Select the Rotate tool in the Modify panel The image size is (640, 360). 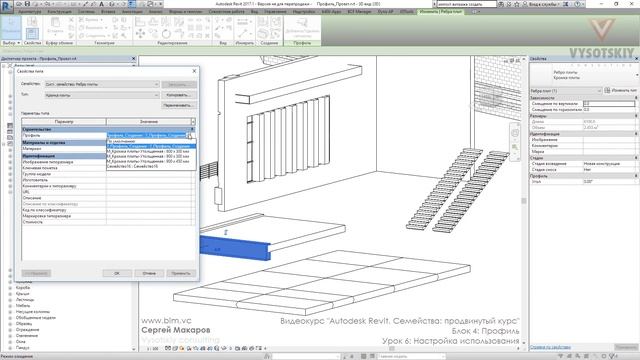pyautogui.click(x=166, y=34)
